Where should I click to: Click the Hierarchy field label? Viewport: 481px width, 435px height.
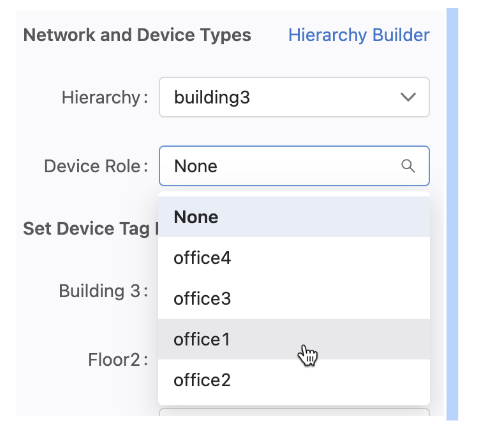tap(105, 98)
